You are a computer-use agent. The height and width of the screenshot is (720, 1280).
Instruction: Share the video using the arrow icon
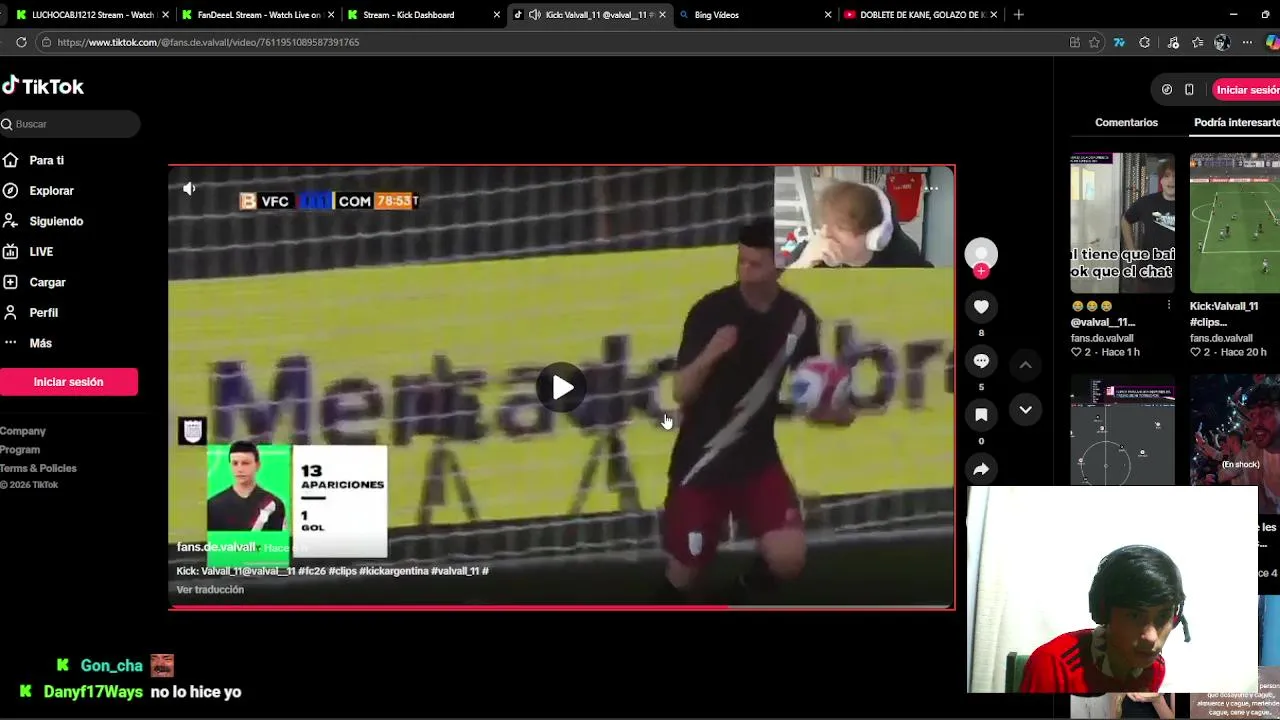[981, 469]
